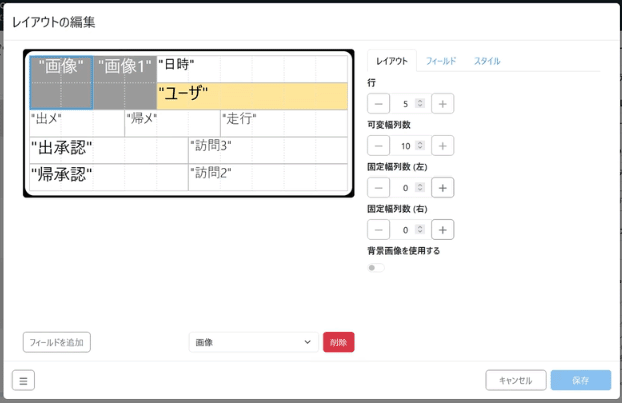This screenshot has width=622, height=403.
Task: Increase 固定幅列数 (右) with the plus button
Action: (x=443, y=229)
